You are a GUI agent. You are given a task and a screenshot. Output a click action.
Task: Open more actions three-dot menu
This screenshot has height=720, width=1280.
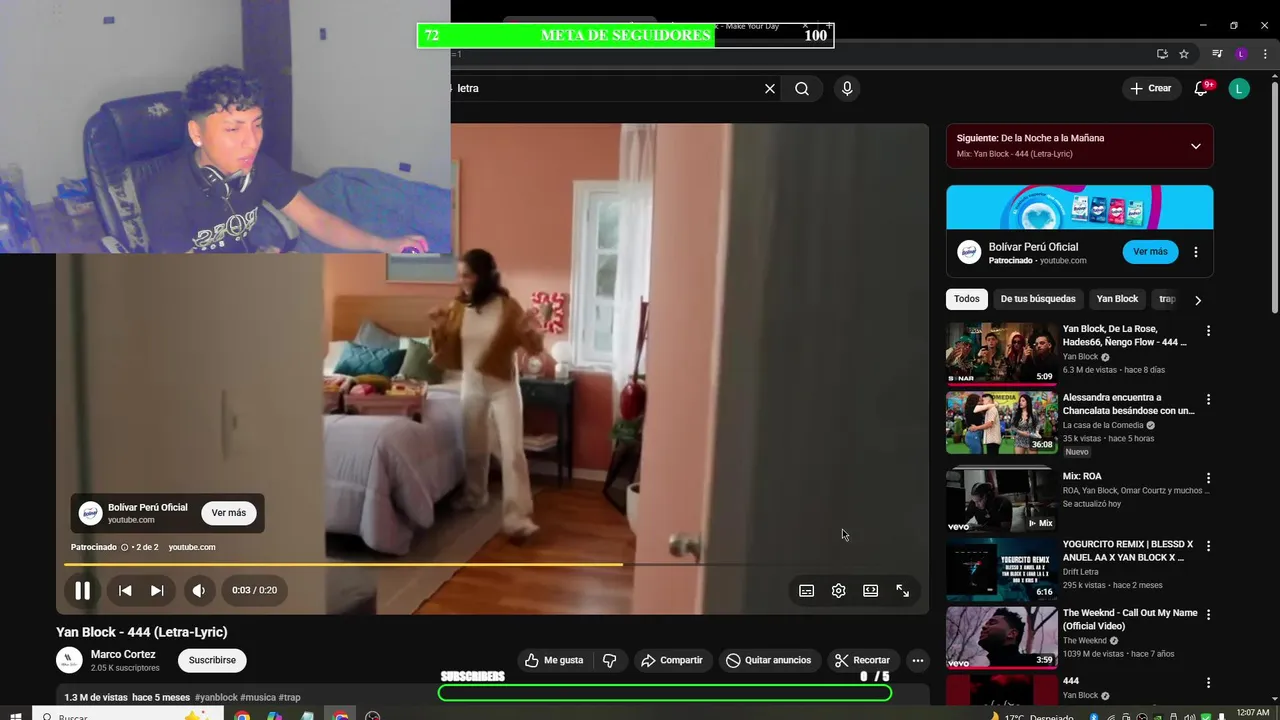click(x=917, y=660)
